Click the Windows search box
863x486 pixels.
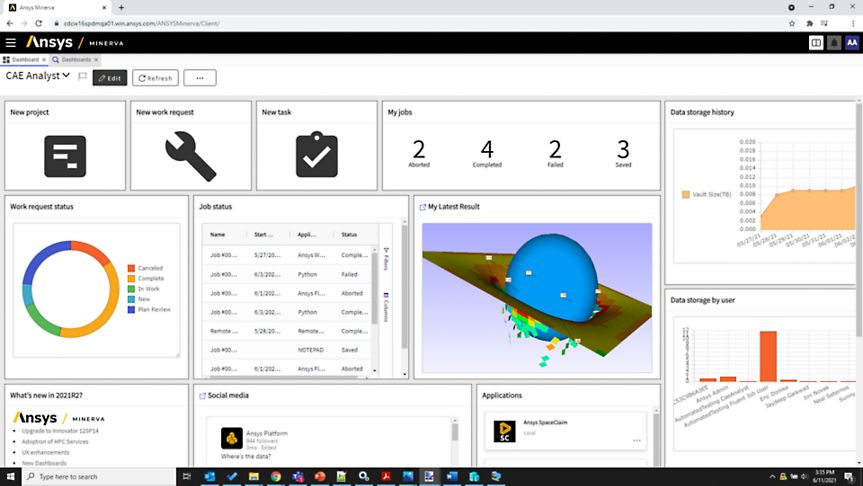[x=99, y=477]
